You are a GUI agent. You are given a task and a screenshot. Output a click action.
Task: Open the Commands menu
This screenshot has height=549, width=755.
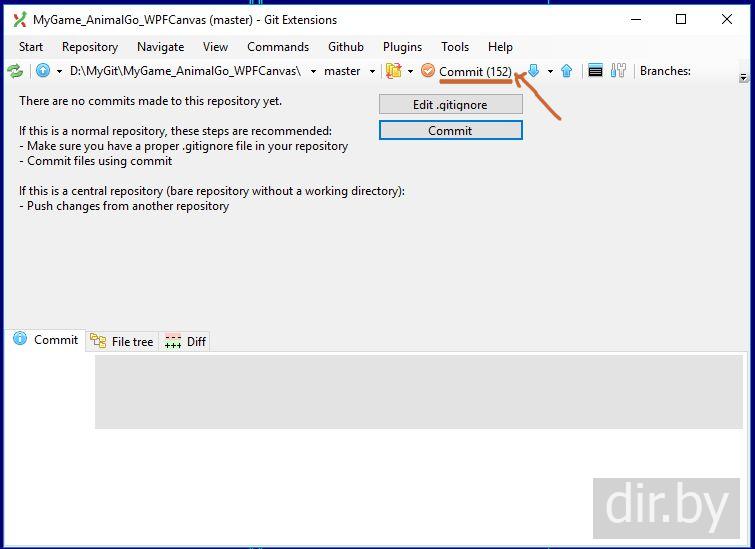[278, 47]
